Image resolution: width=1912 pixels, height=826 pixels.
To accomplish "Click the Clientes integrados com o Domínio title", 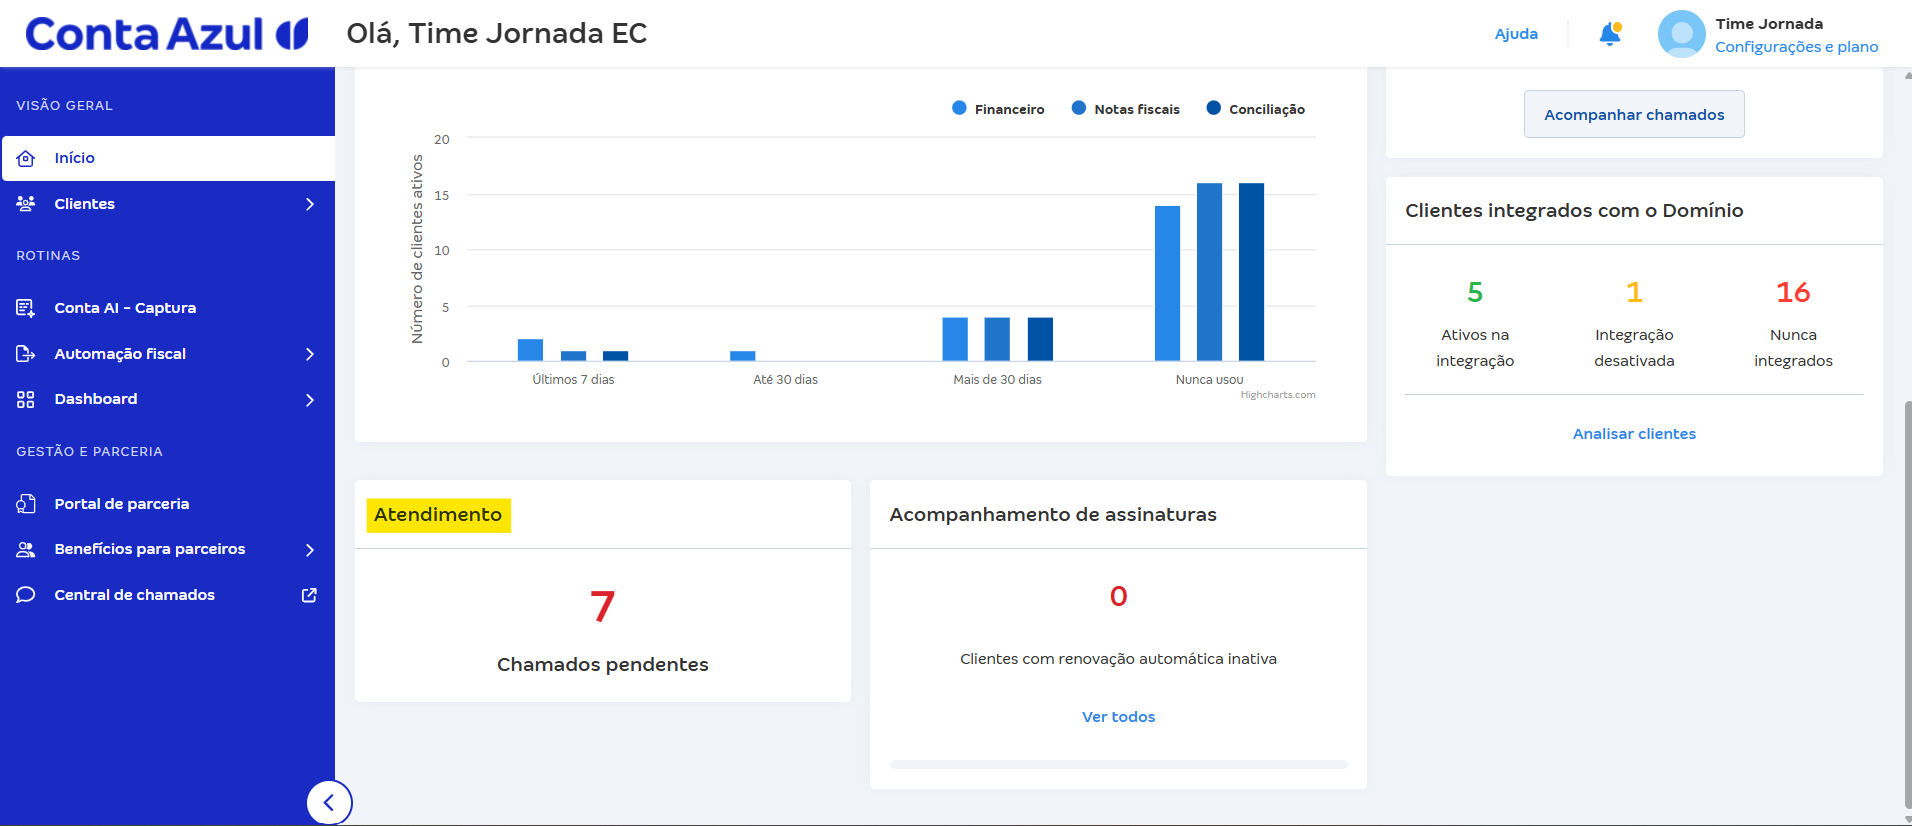I will click(x=1574, y=211).
